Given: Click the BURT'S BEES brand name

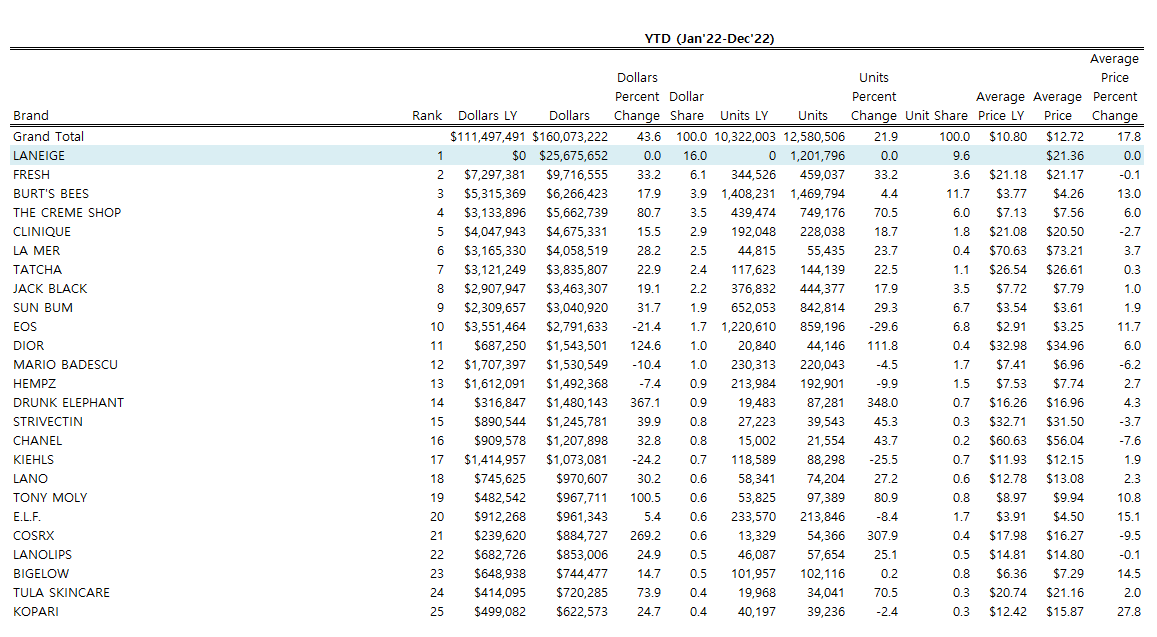Looking at the screenshot, I should pos(51,193).
